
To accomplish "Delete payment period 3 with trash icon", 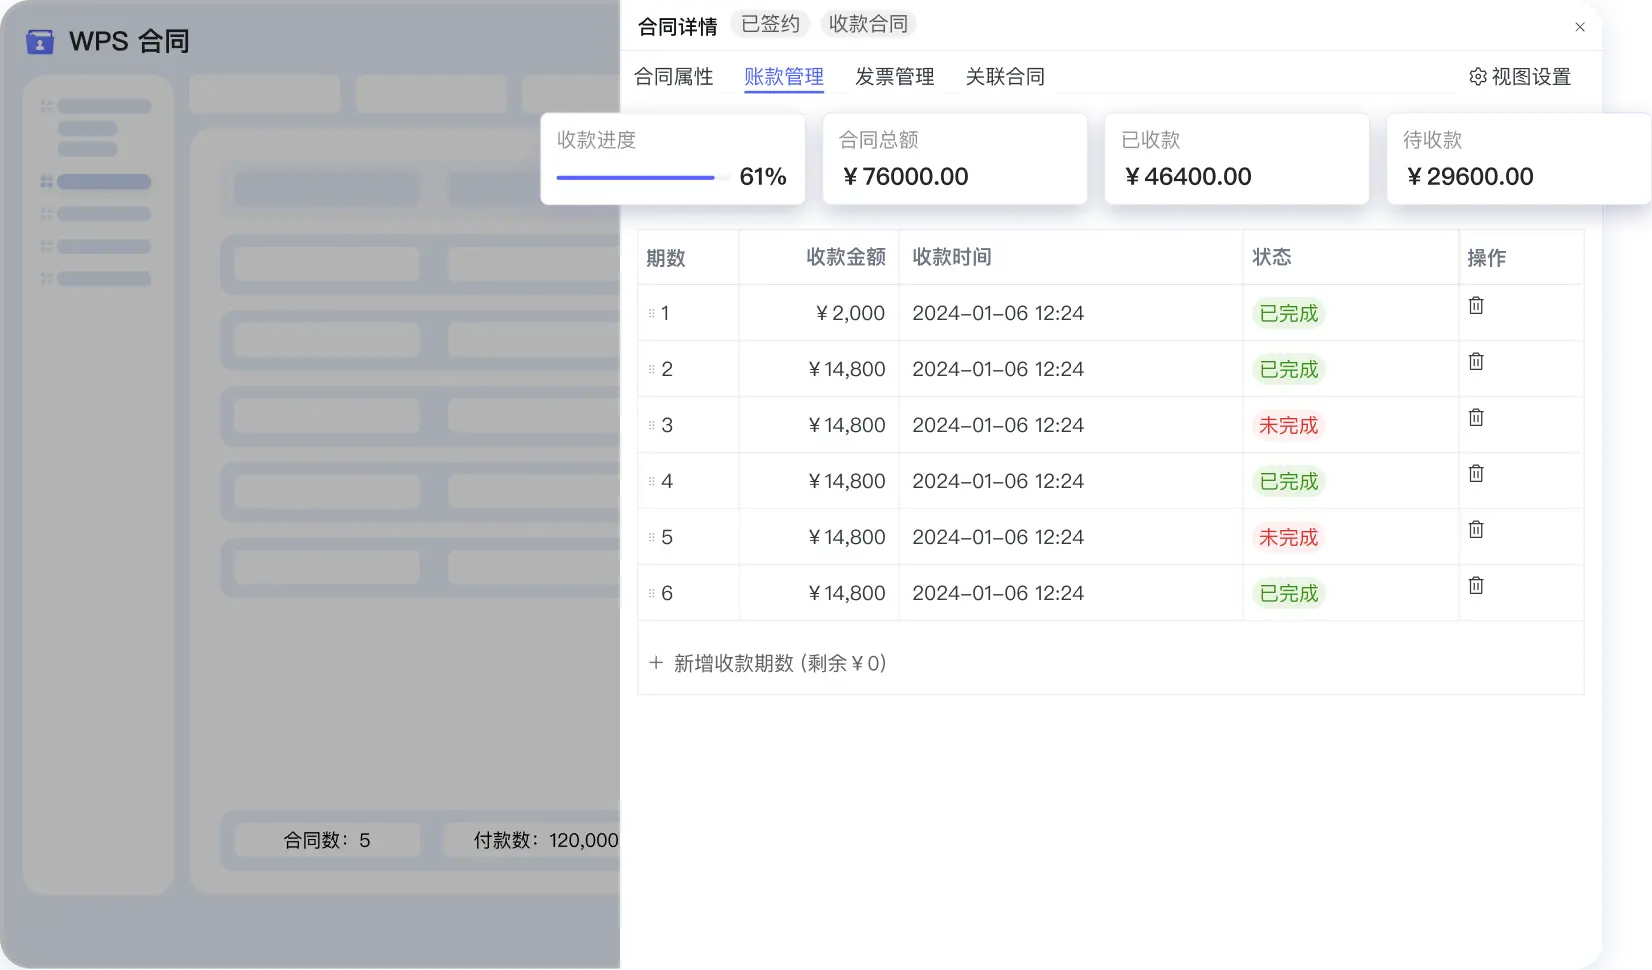I will point(1476,417).
